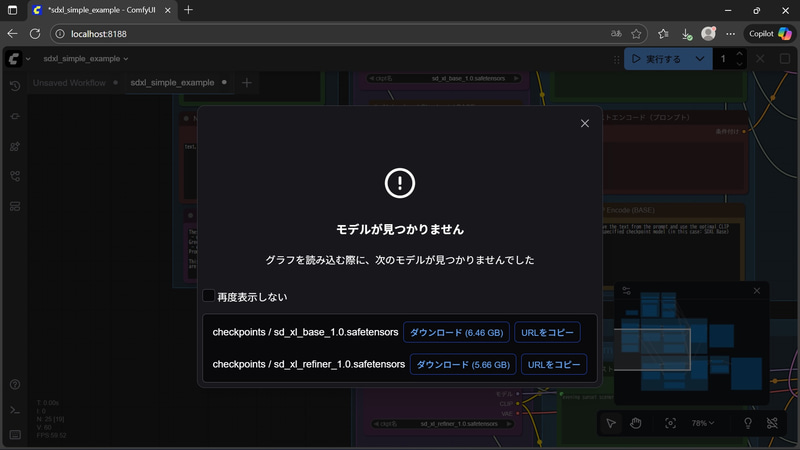Expand the sdxl_simple_example workflow name dropdown
This screenshot has width=800, height=450.
click(86, 59)
